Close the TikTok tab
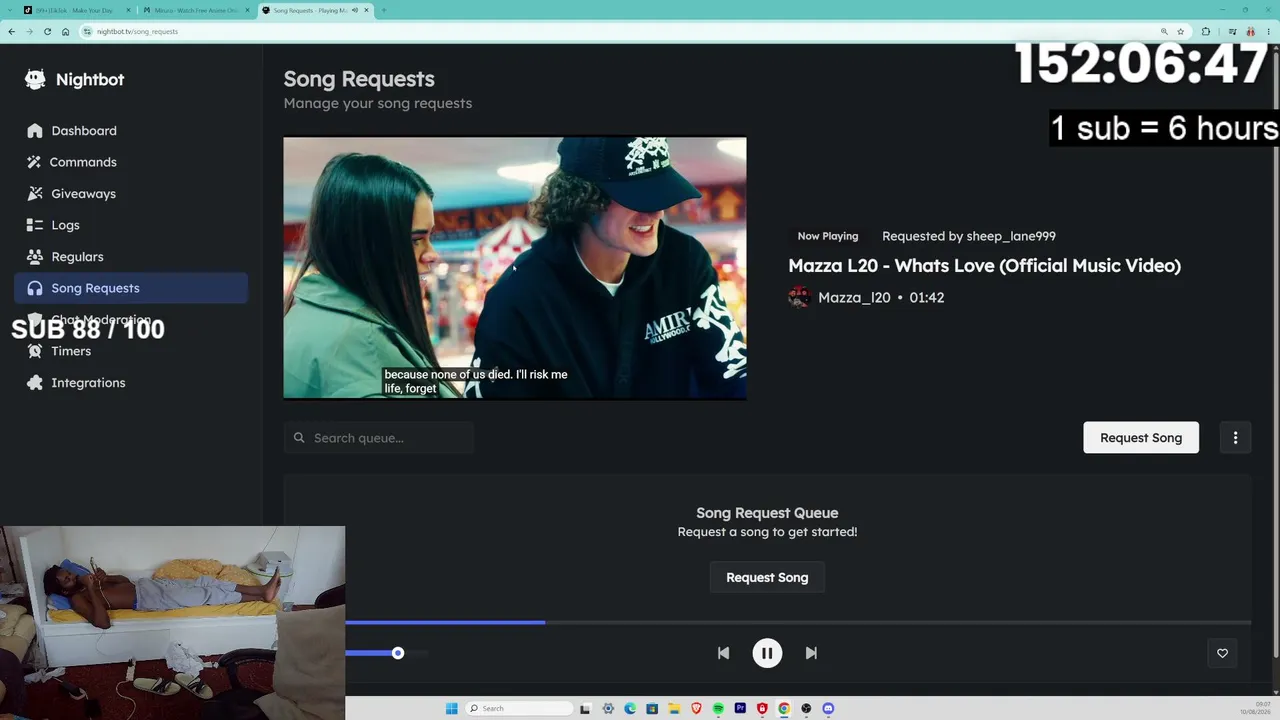 [128, 10]
